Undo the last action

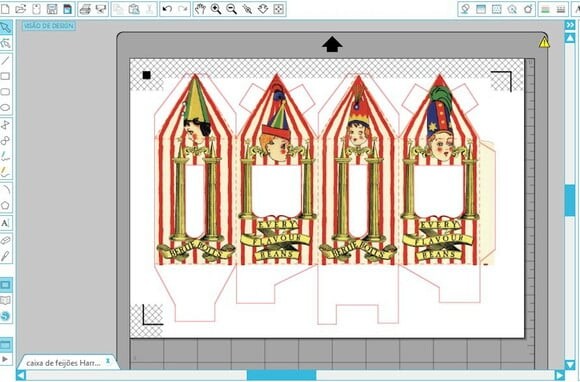pos(167,9)
